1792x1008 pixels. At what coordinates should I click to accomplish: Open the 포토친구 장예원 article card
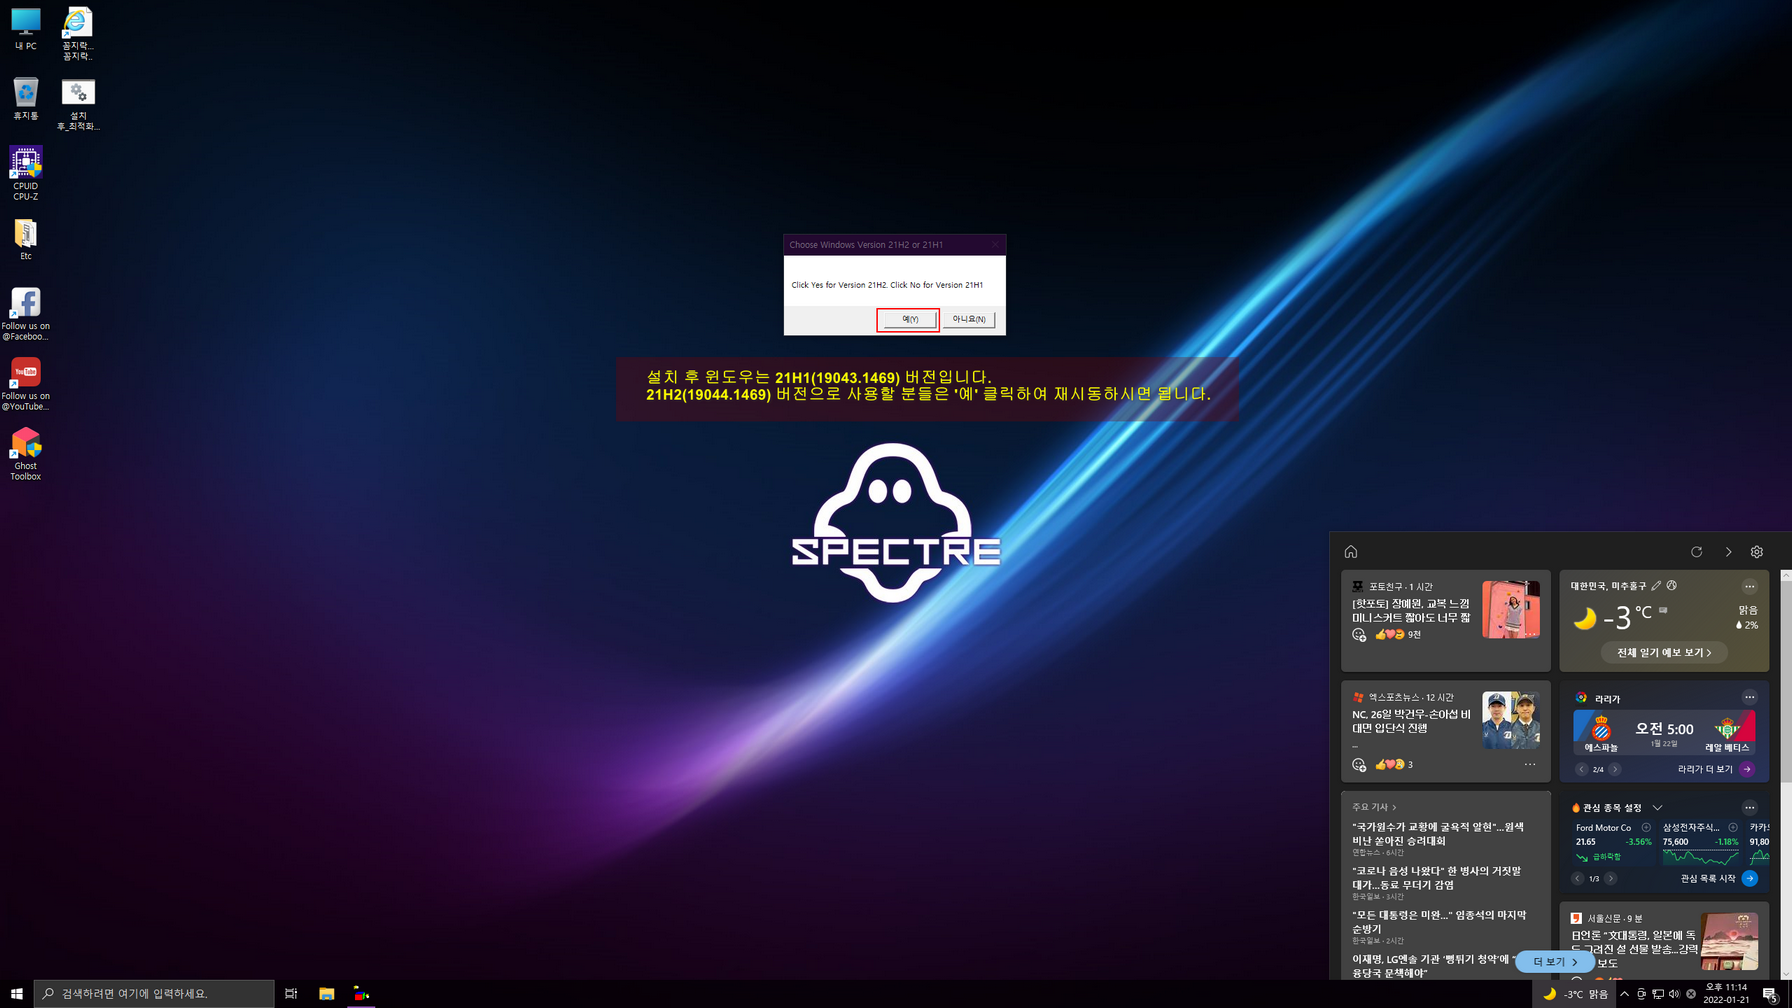pyautogui.click(x=1445, y=620)
